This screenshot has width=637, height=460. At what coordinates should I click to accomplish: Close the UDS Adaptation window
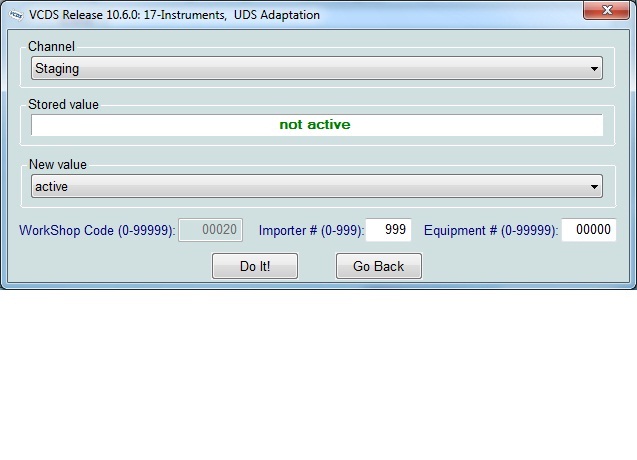[607, 10]
